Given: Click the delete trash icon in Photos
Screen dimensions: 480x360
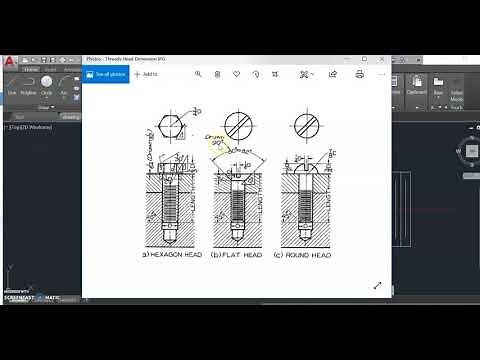Looking at the screenshot, I should (217, 74).
